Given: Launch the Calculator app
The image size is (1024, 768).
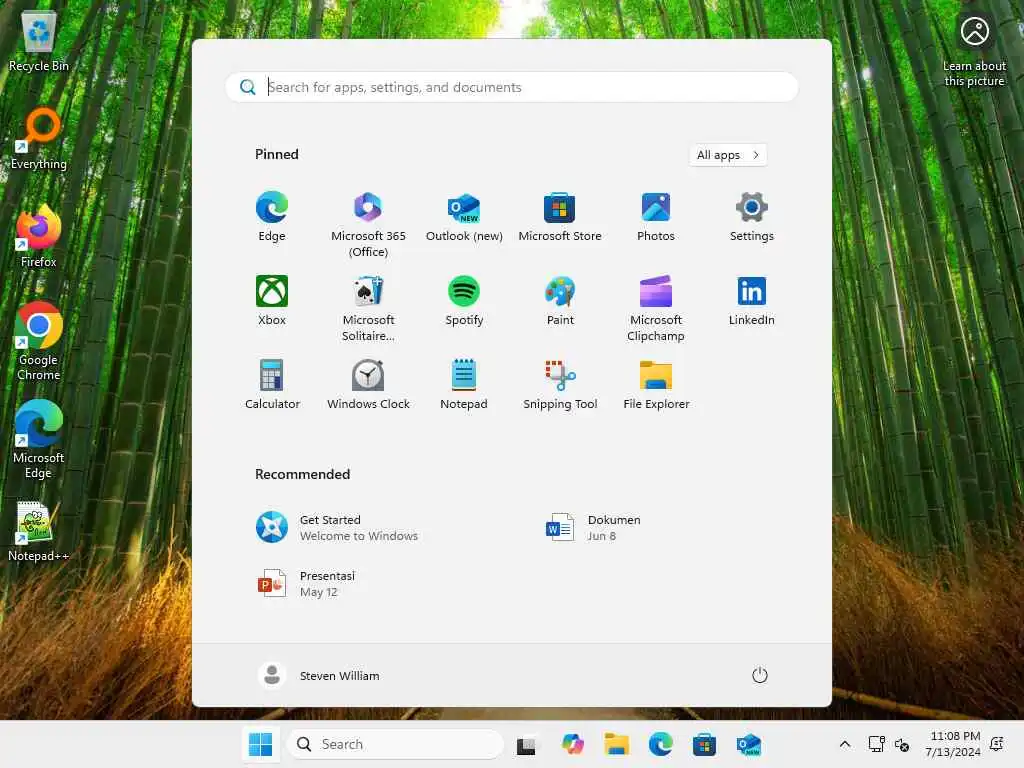Looking at the screenshot, I should [x=272, y=385].
